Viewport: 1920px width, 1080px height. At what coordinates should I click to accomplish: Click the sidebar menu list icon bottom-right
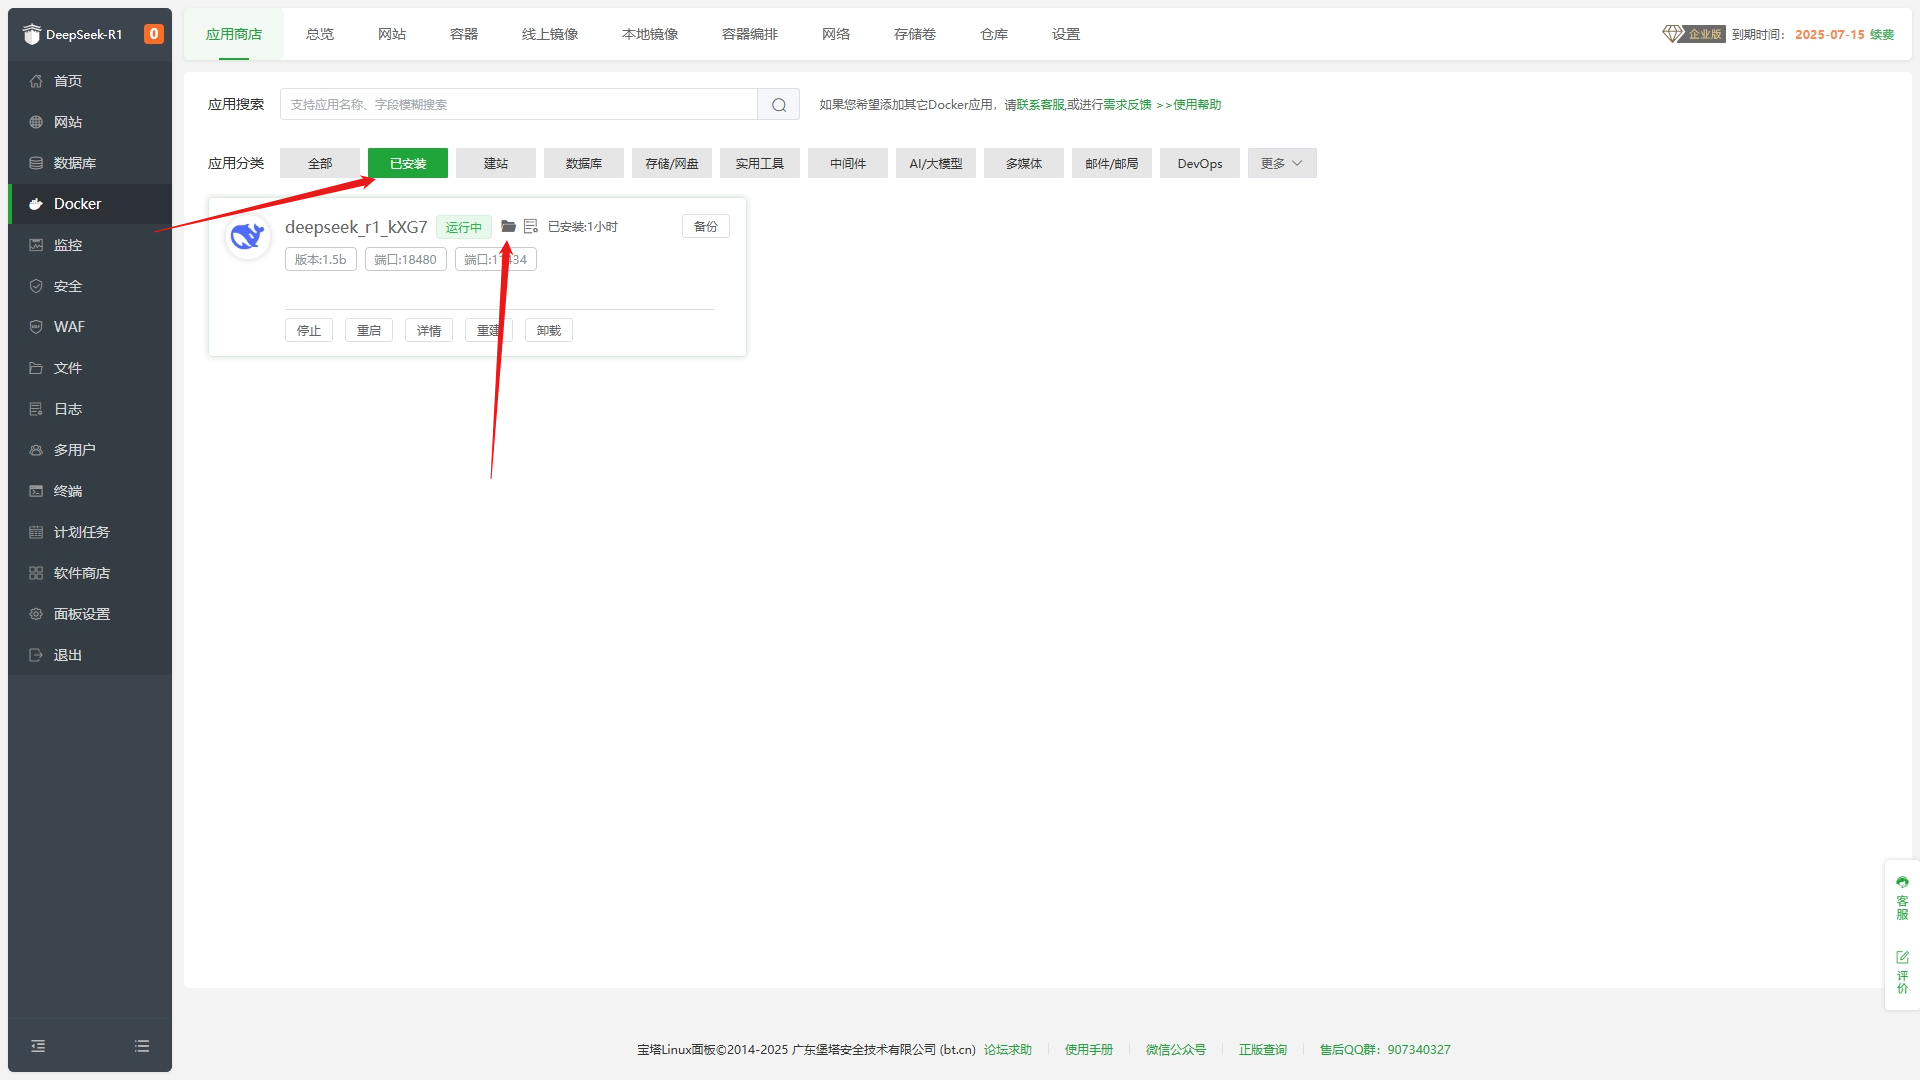[x=142, y=1046]
